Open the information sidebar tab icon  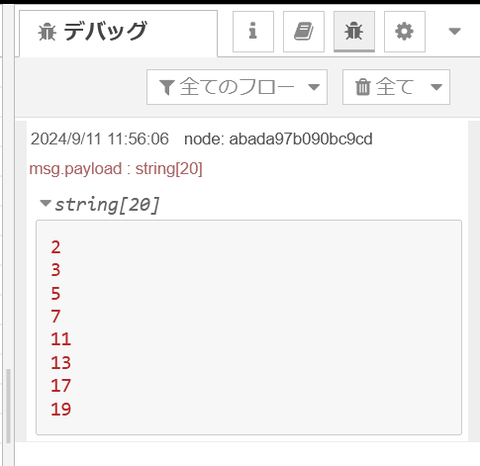point(253,31)
